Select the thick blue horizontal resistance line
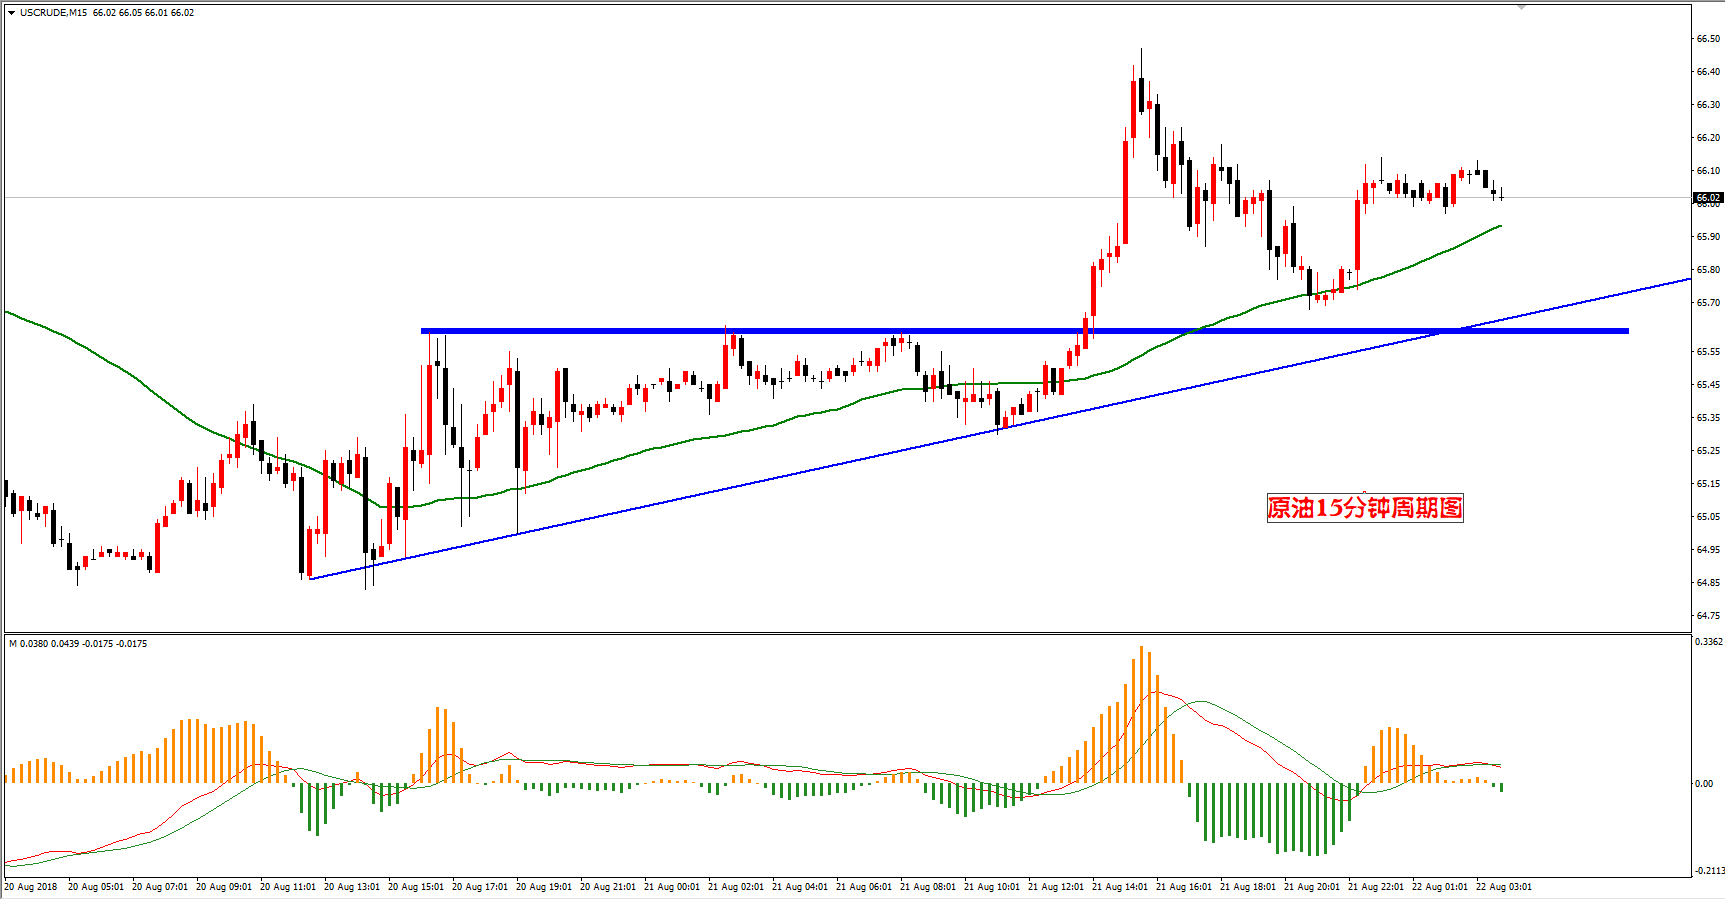The image size is (1725, 900). pyautogui.click(x=1024, y=331)
